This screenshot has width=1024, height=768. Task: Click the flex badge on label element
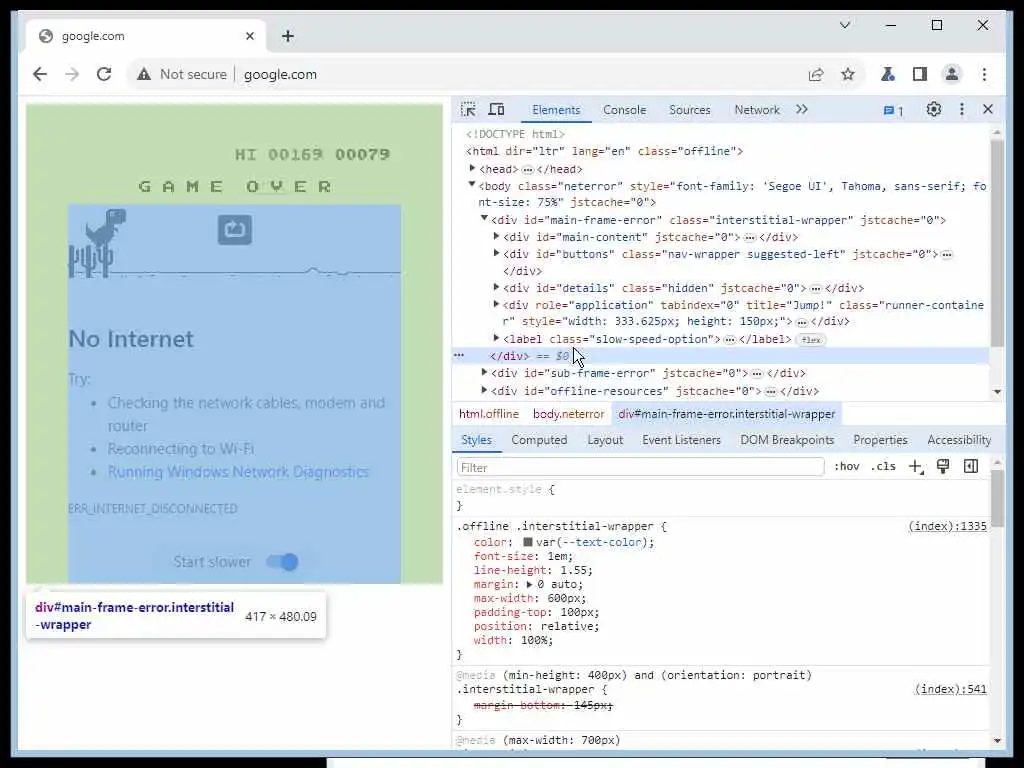pos(810,340)
